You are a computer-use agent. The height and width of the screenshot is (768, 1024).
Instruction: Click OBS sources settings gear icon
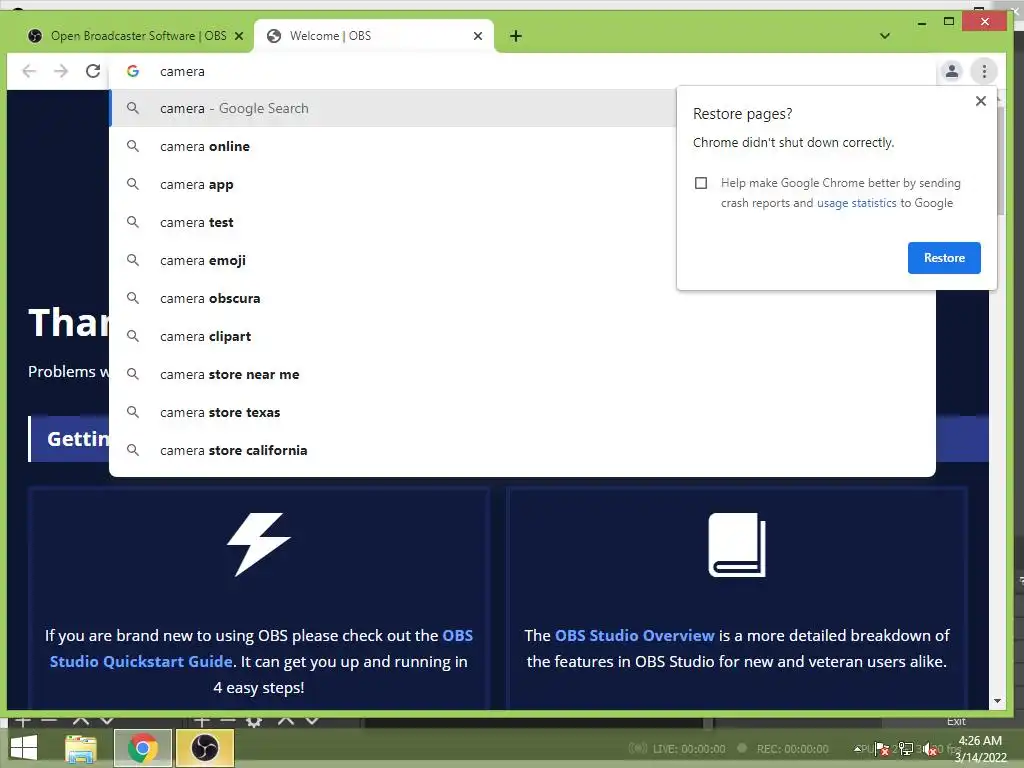point(254,721)
